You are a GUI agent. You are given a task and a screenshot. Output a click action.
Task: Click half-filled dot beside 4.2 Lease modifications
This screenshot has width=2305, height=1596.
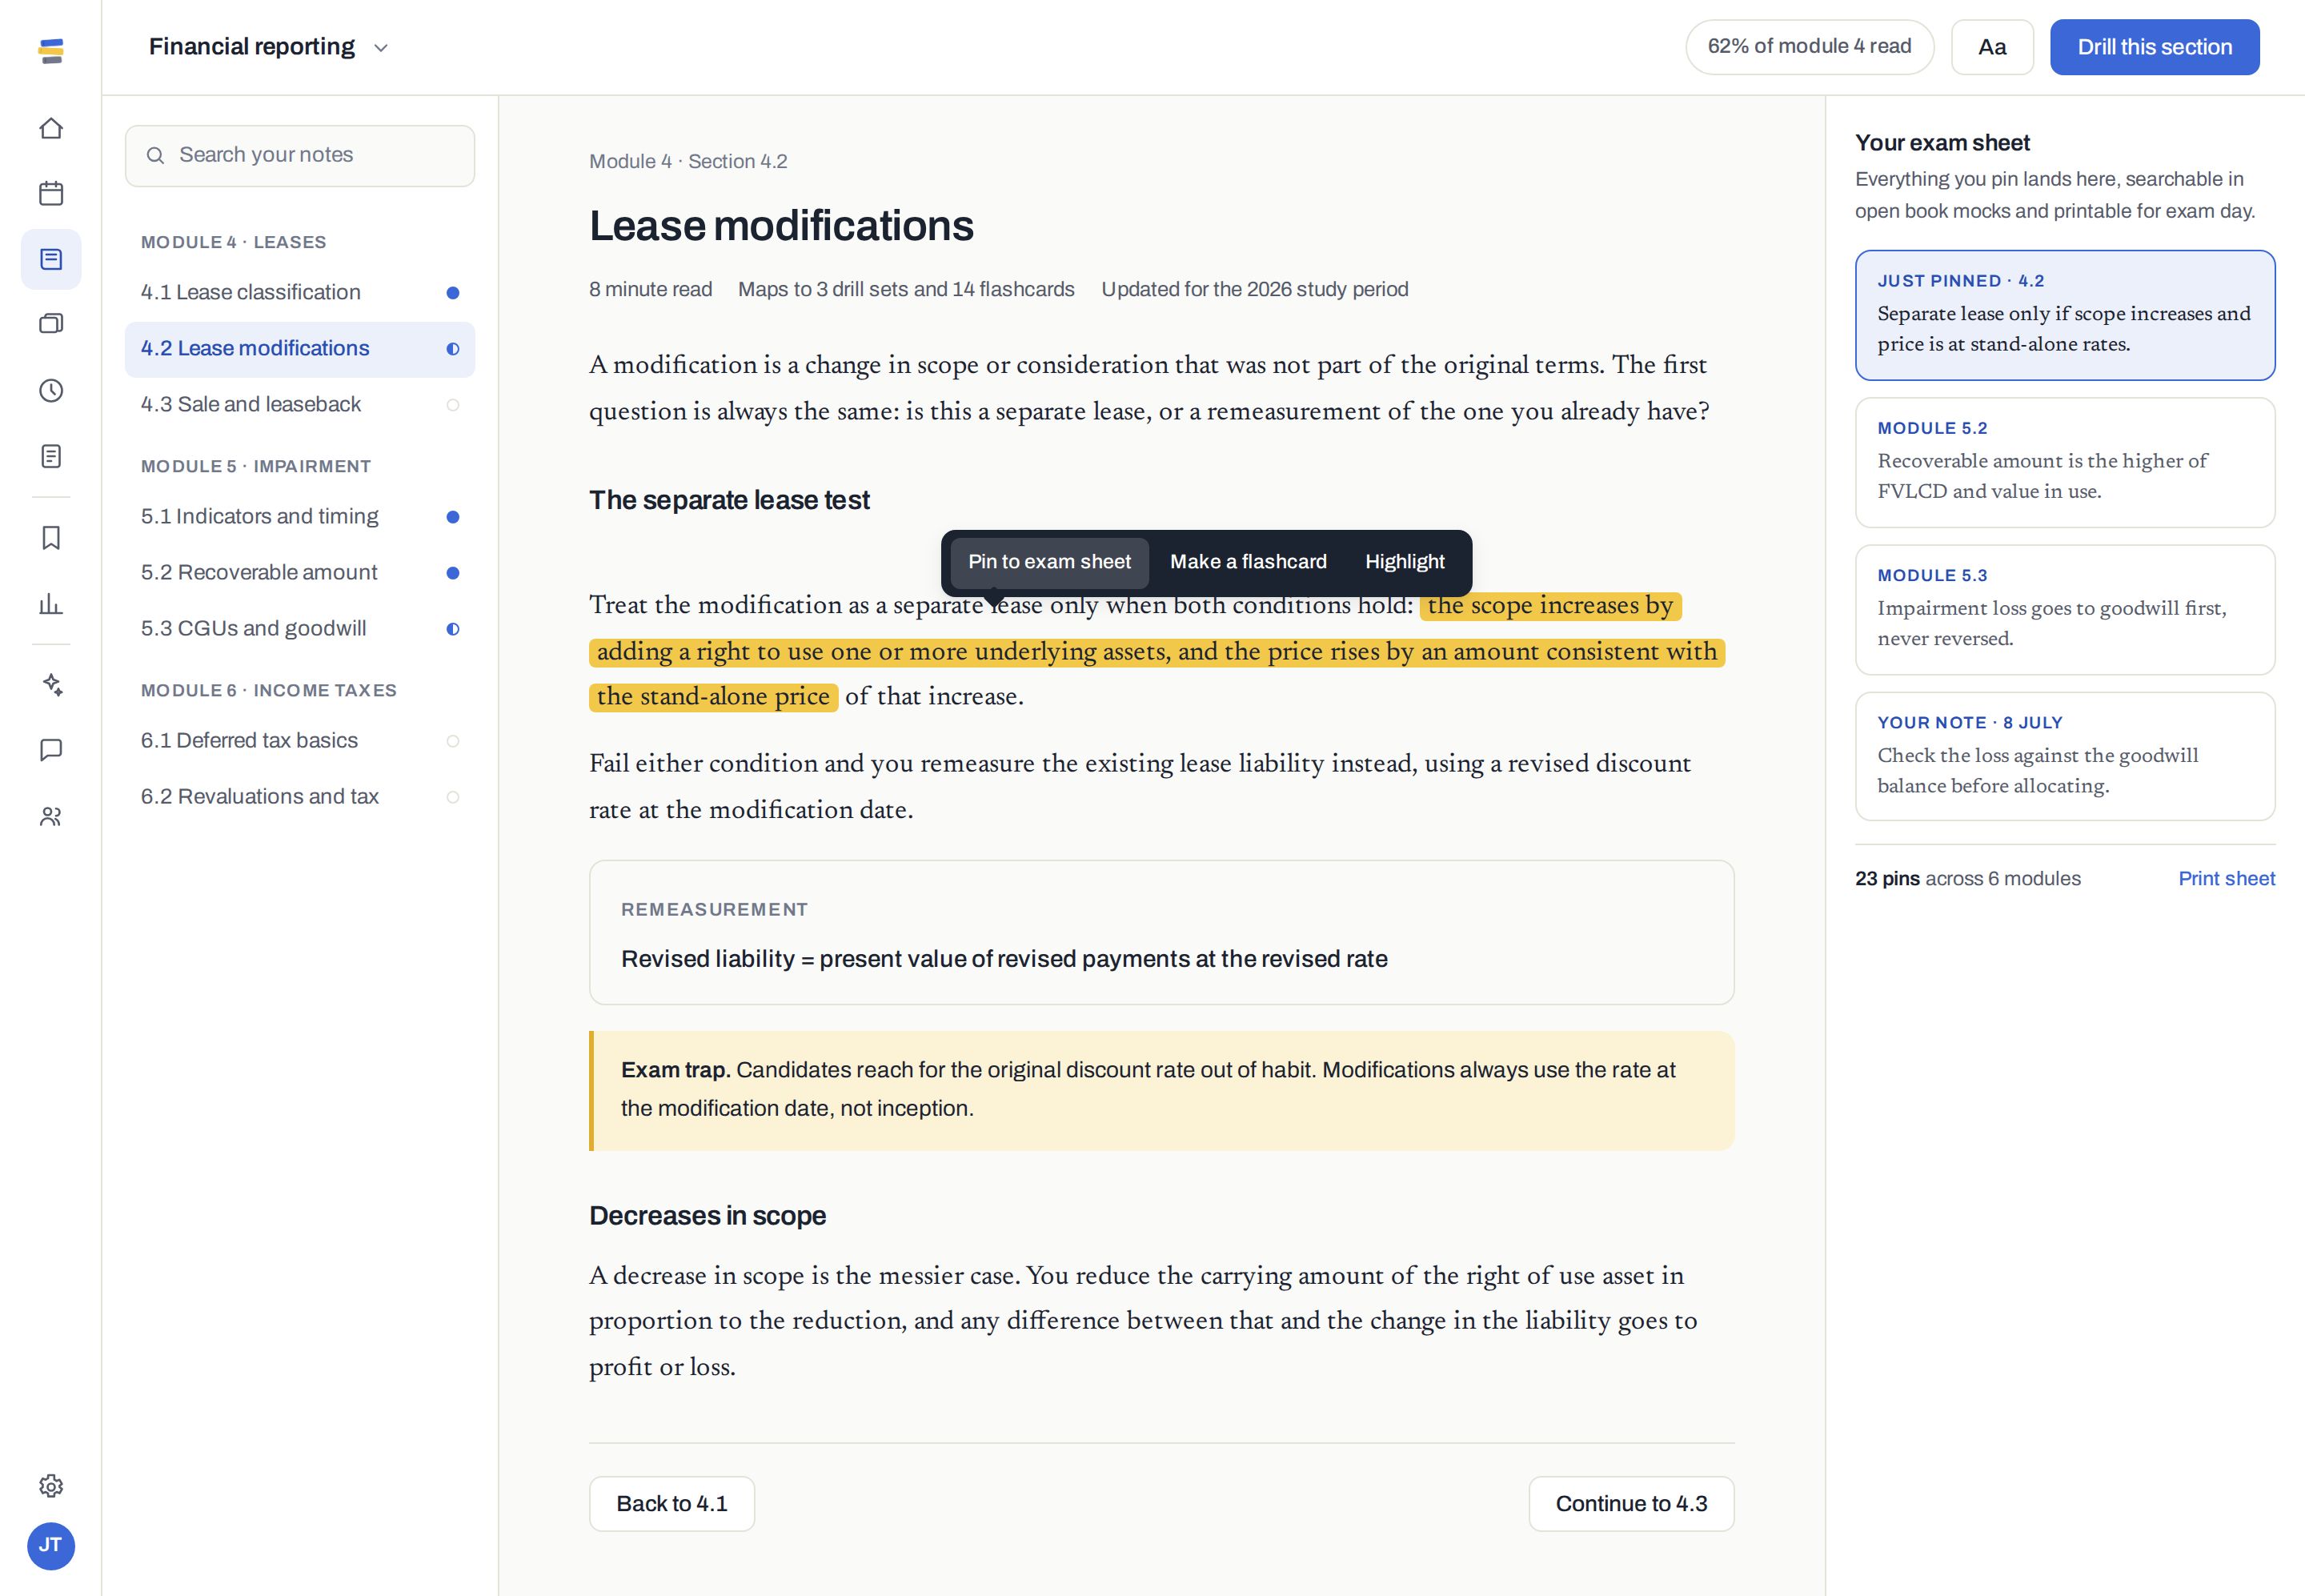453,349
